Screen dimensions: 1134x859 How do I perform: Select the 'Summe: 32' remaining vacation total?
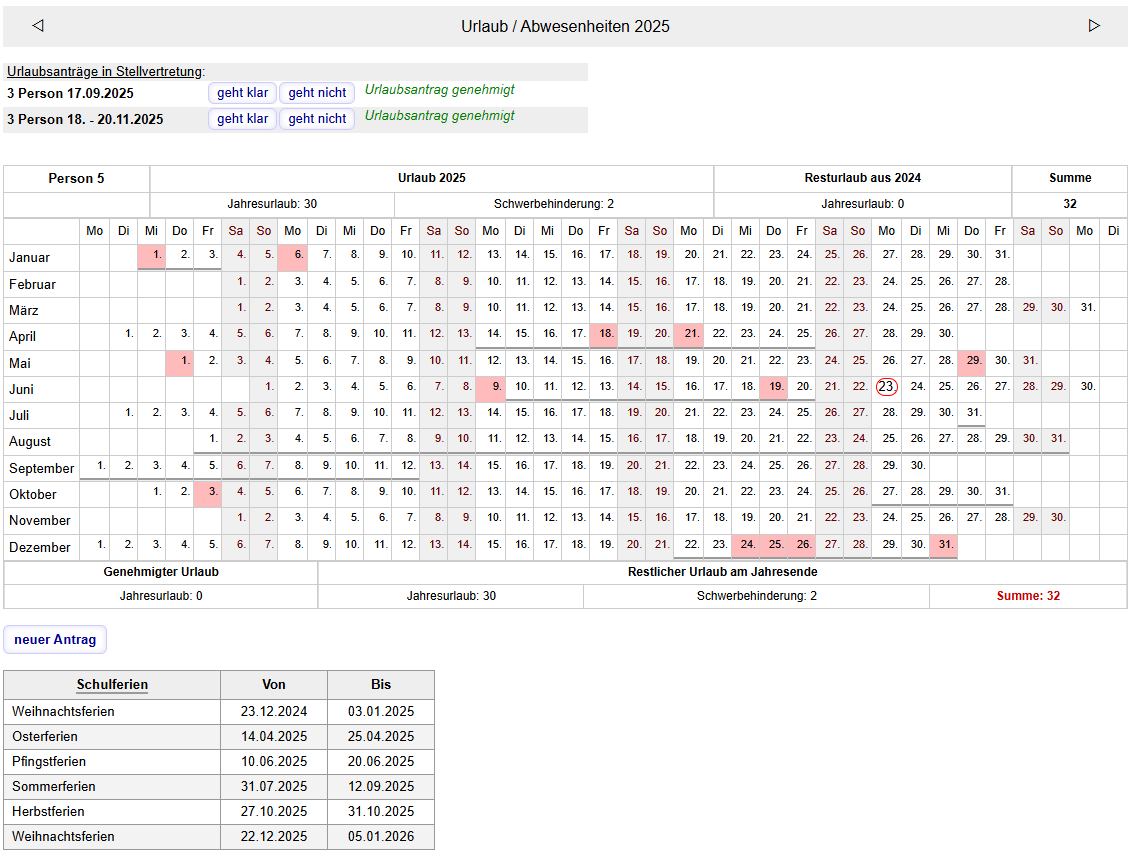1027,596
